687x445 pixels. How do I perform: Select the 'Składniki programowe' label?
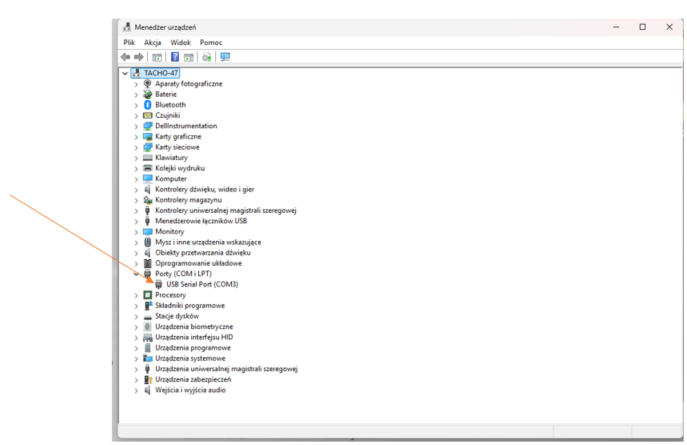tap(190, 306)
